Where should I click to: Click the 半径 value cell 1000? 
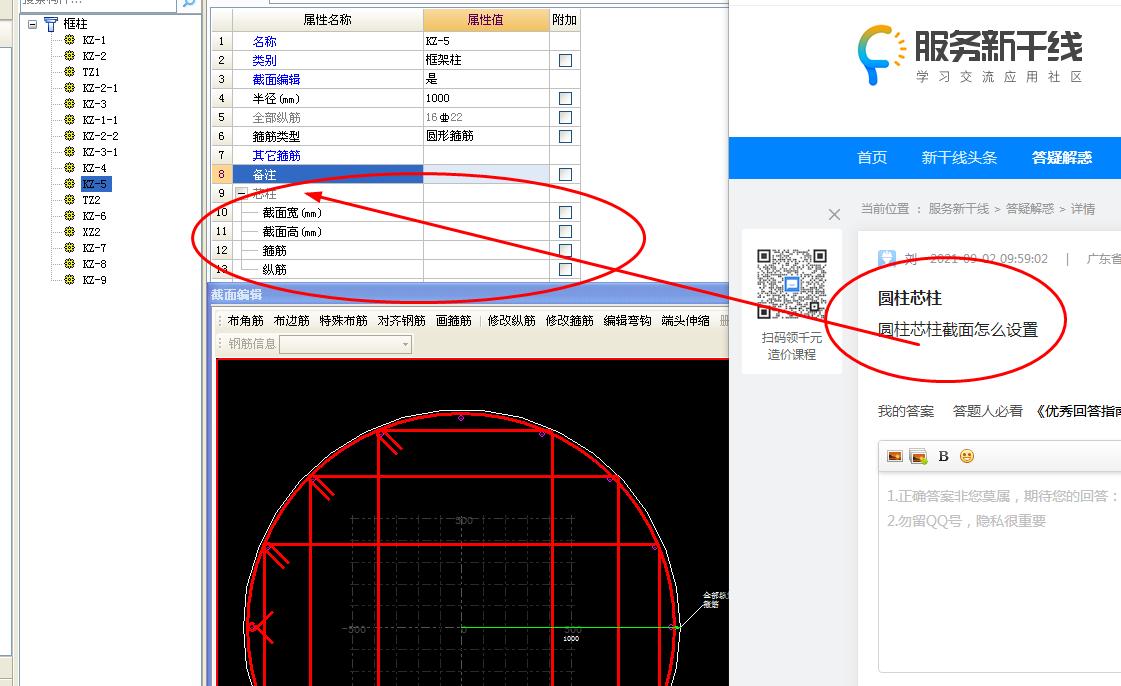pos(486,99)
